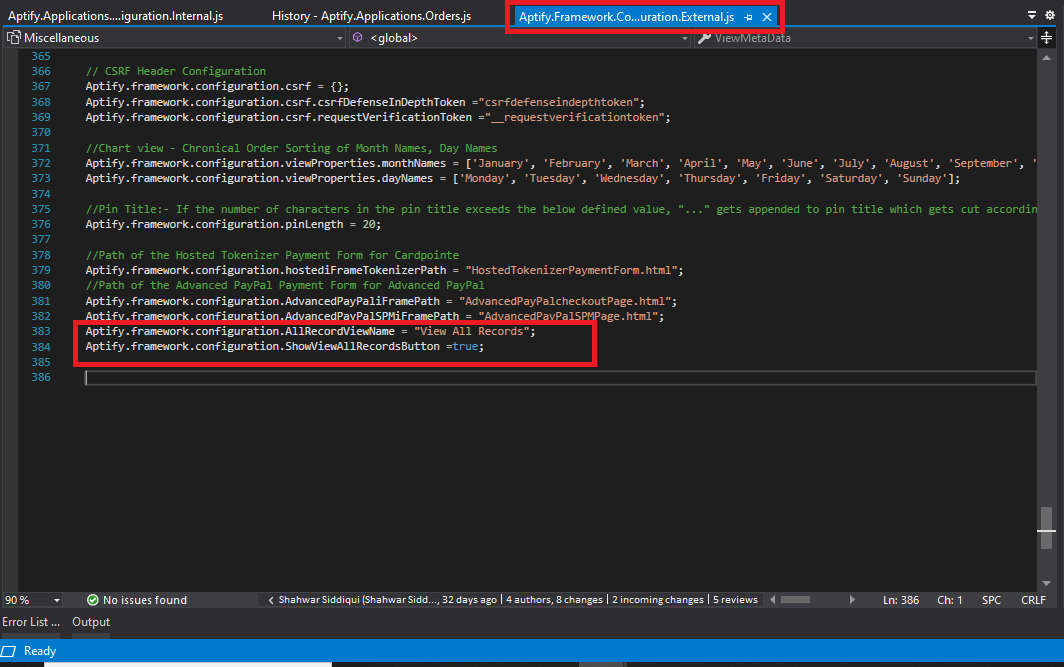Open the tab overflow list arrow
This screenshot has width=1064, height=667.
pos(1031,15)
